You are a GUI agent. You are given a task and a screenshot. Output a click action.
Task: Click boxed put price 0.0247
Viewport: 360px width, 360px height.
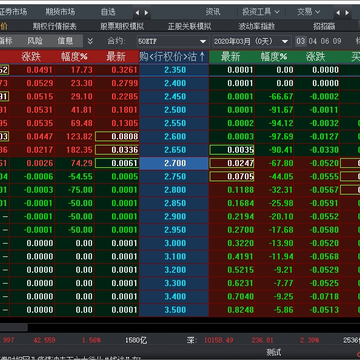pyautogui.click(x=232, y=163)
